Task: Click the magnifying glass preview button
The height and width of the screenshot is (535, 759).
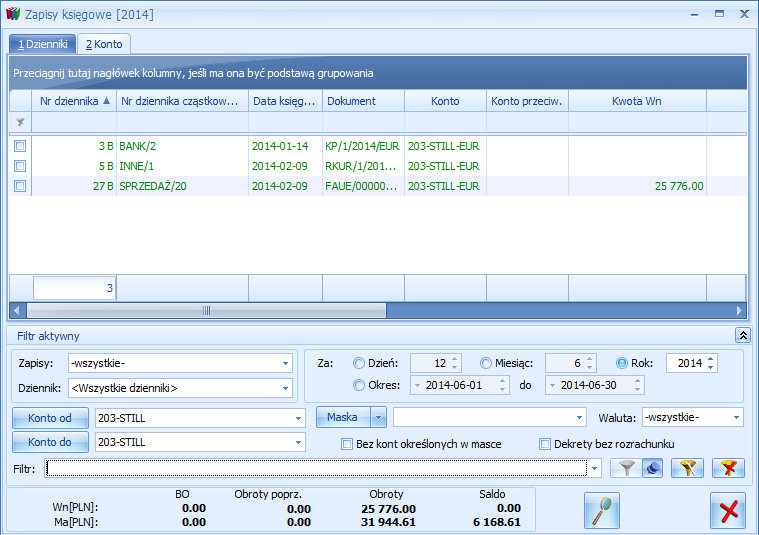Action: pos(602,510)
